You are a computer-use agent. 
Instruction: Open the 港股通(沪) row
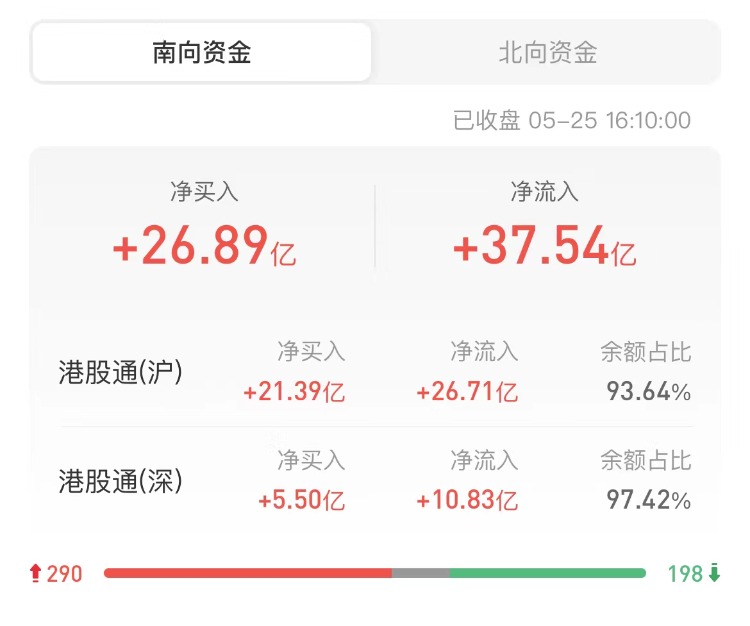[375, 373]
